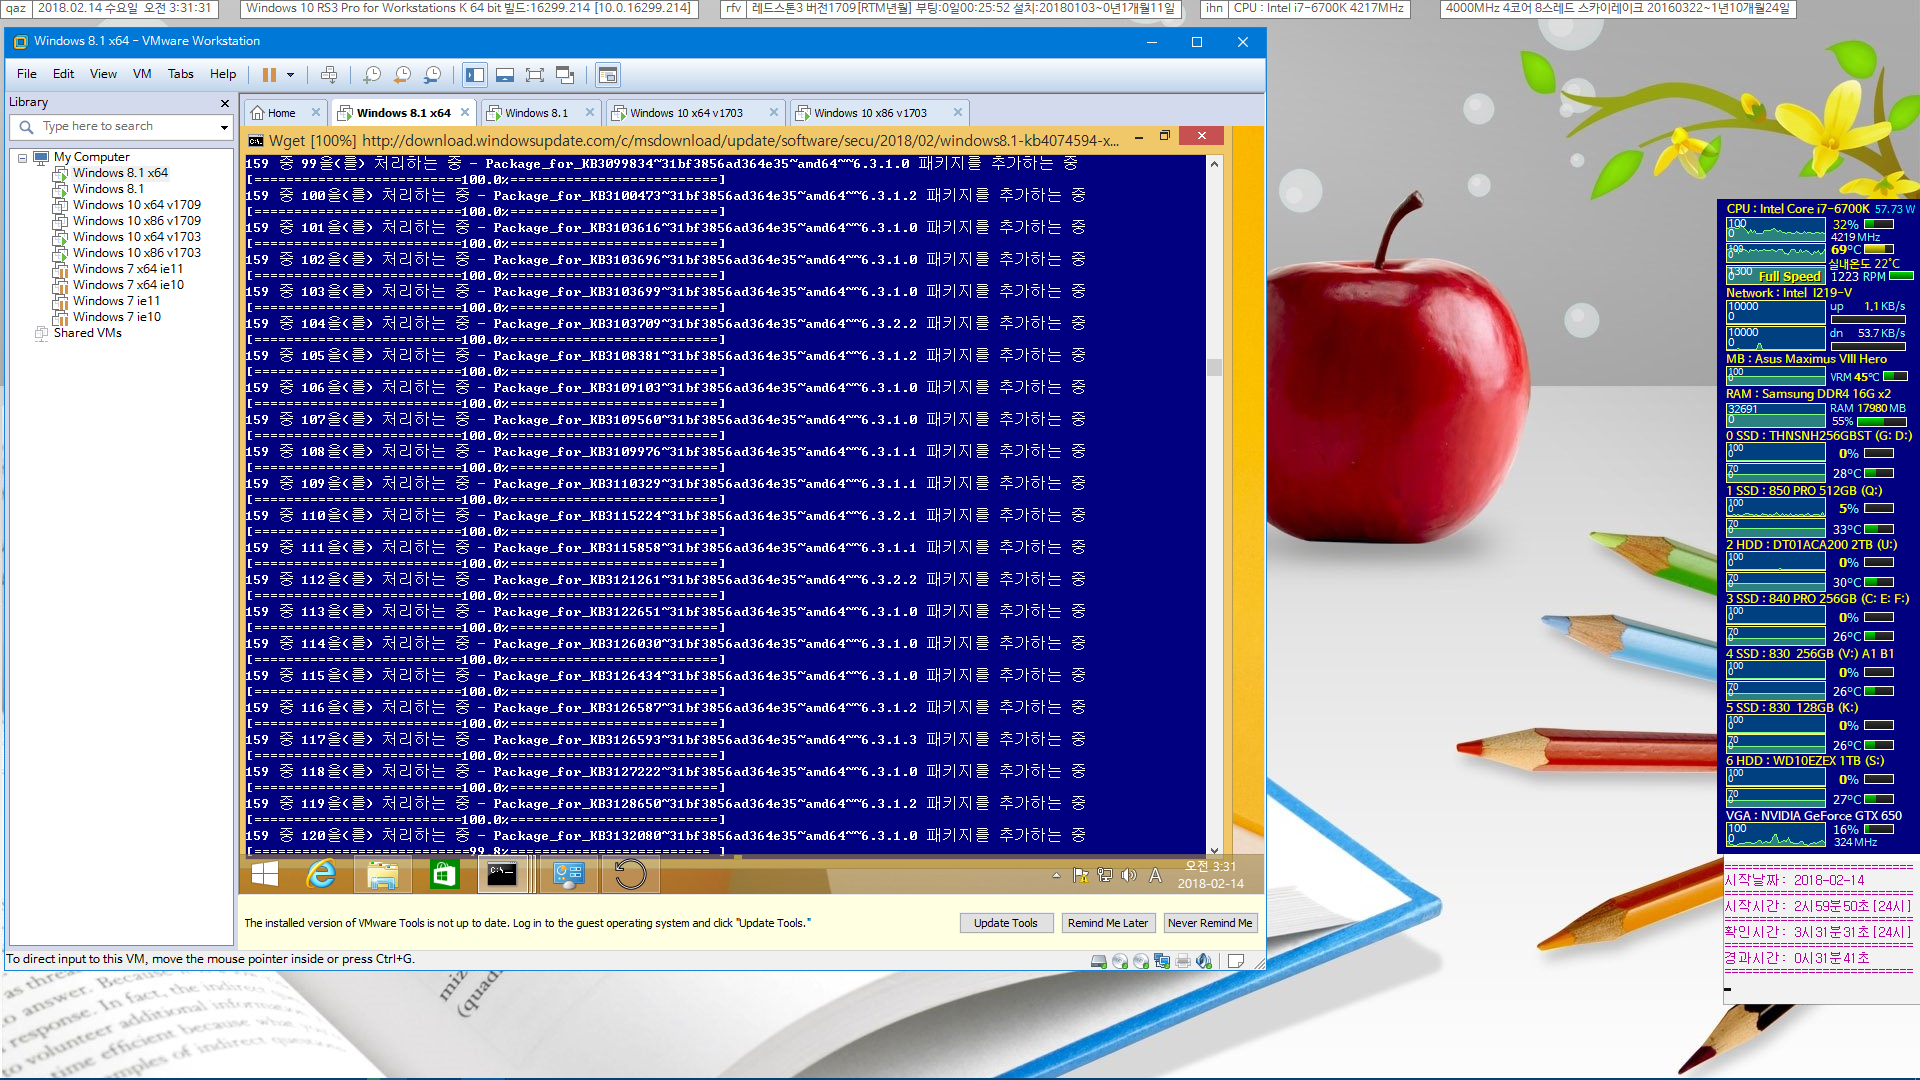Toggle console view toolbar icon
The image size is (1920, 1080).
(607, 75)
